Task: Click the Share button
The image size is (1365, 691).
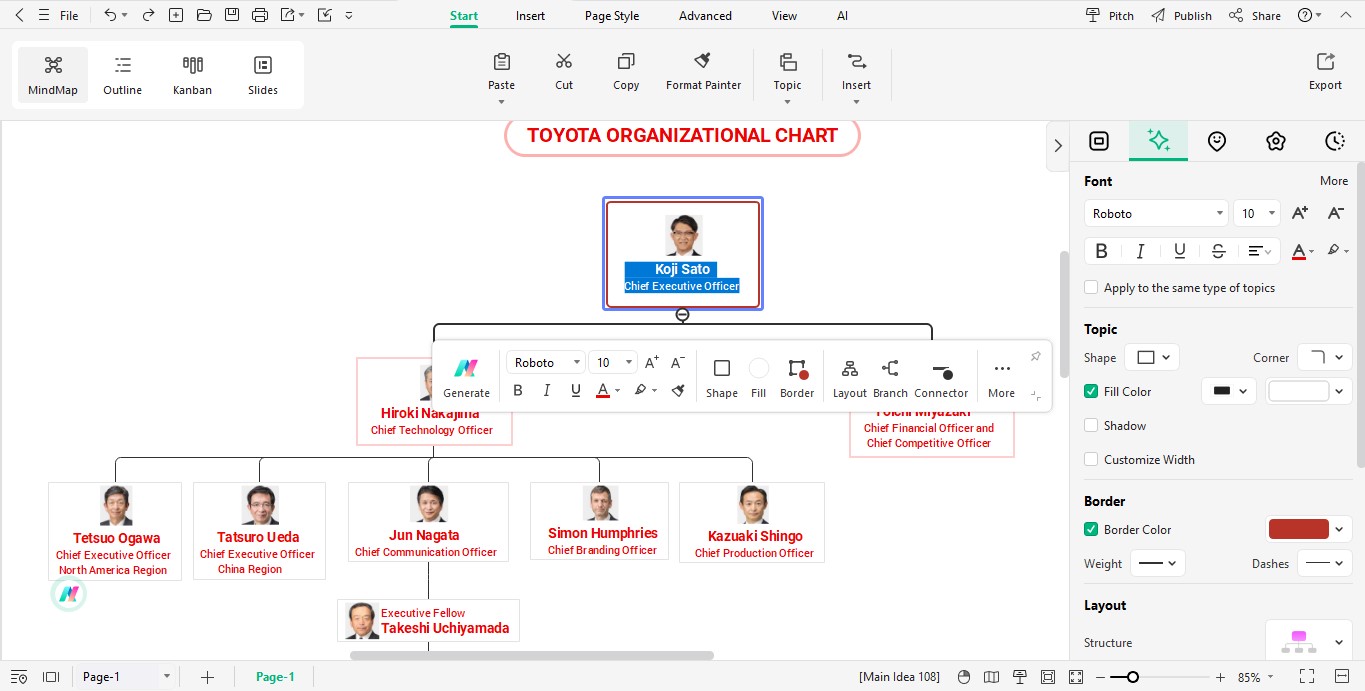Action: tap(1256, 16)
